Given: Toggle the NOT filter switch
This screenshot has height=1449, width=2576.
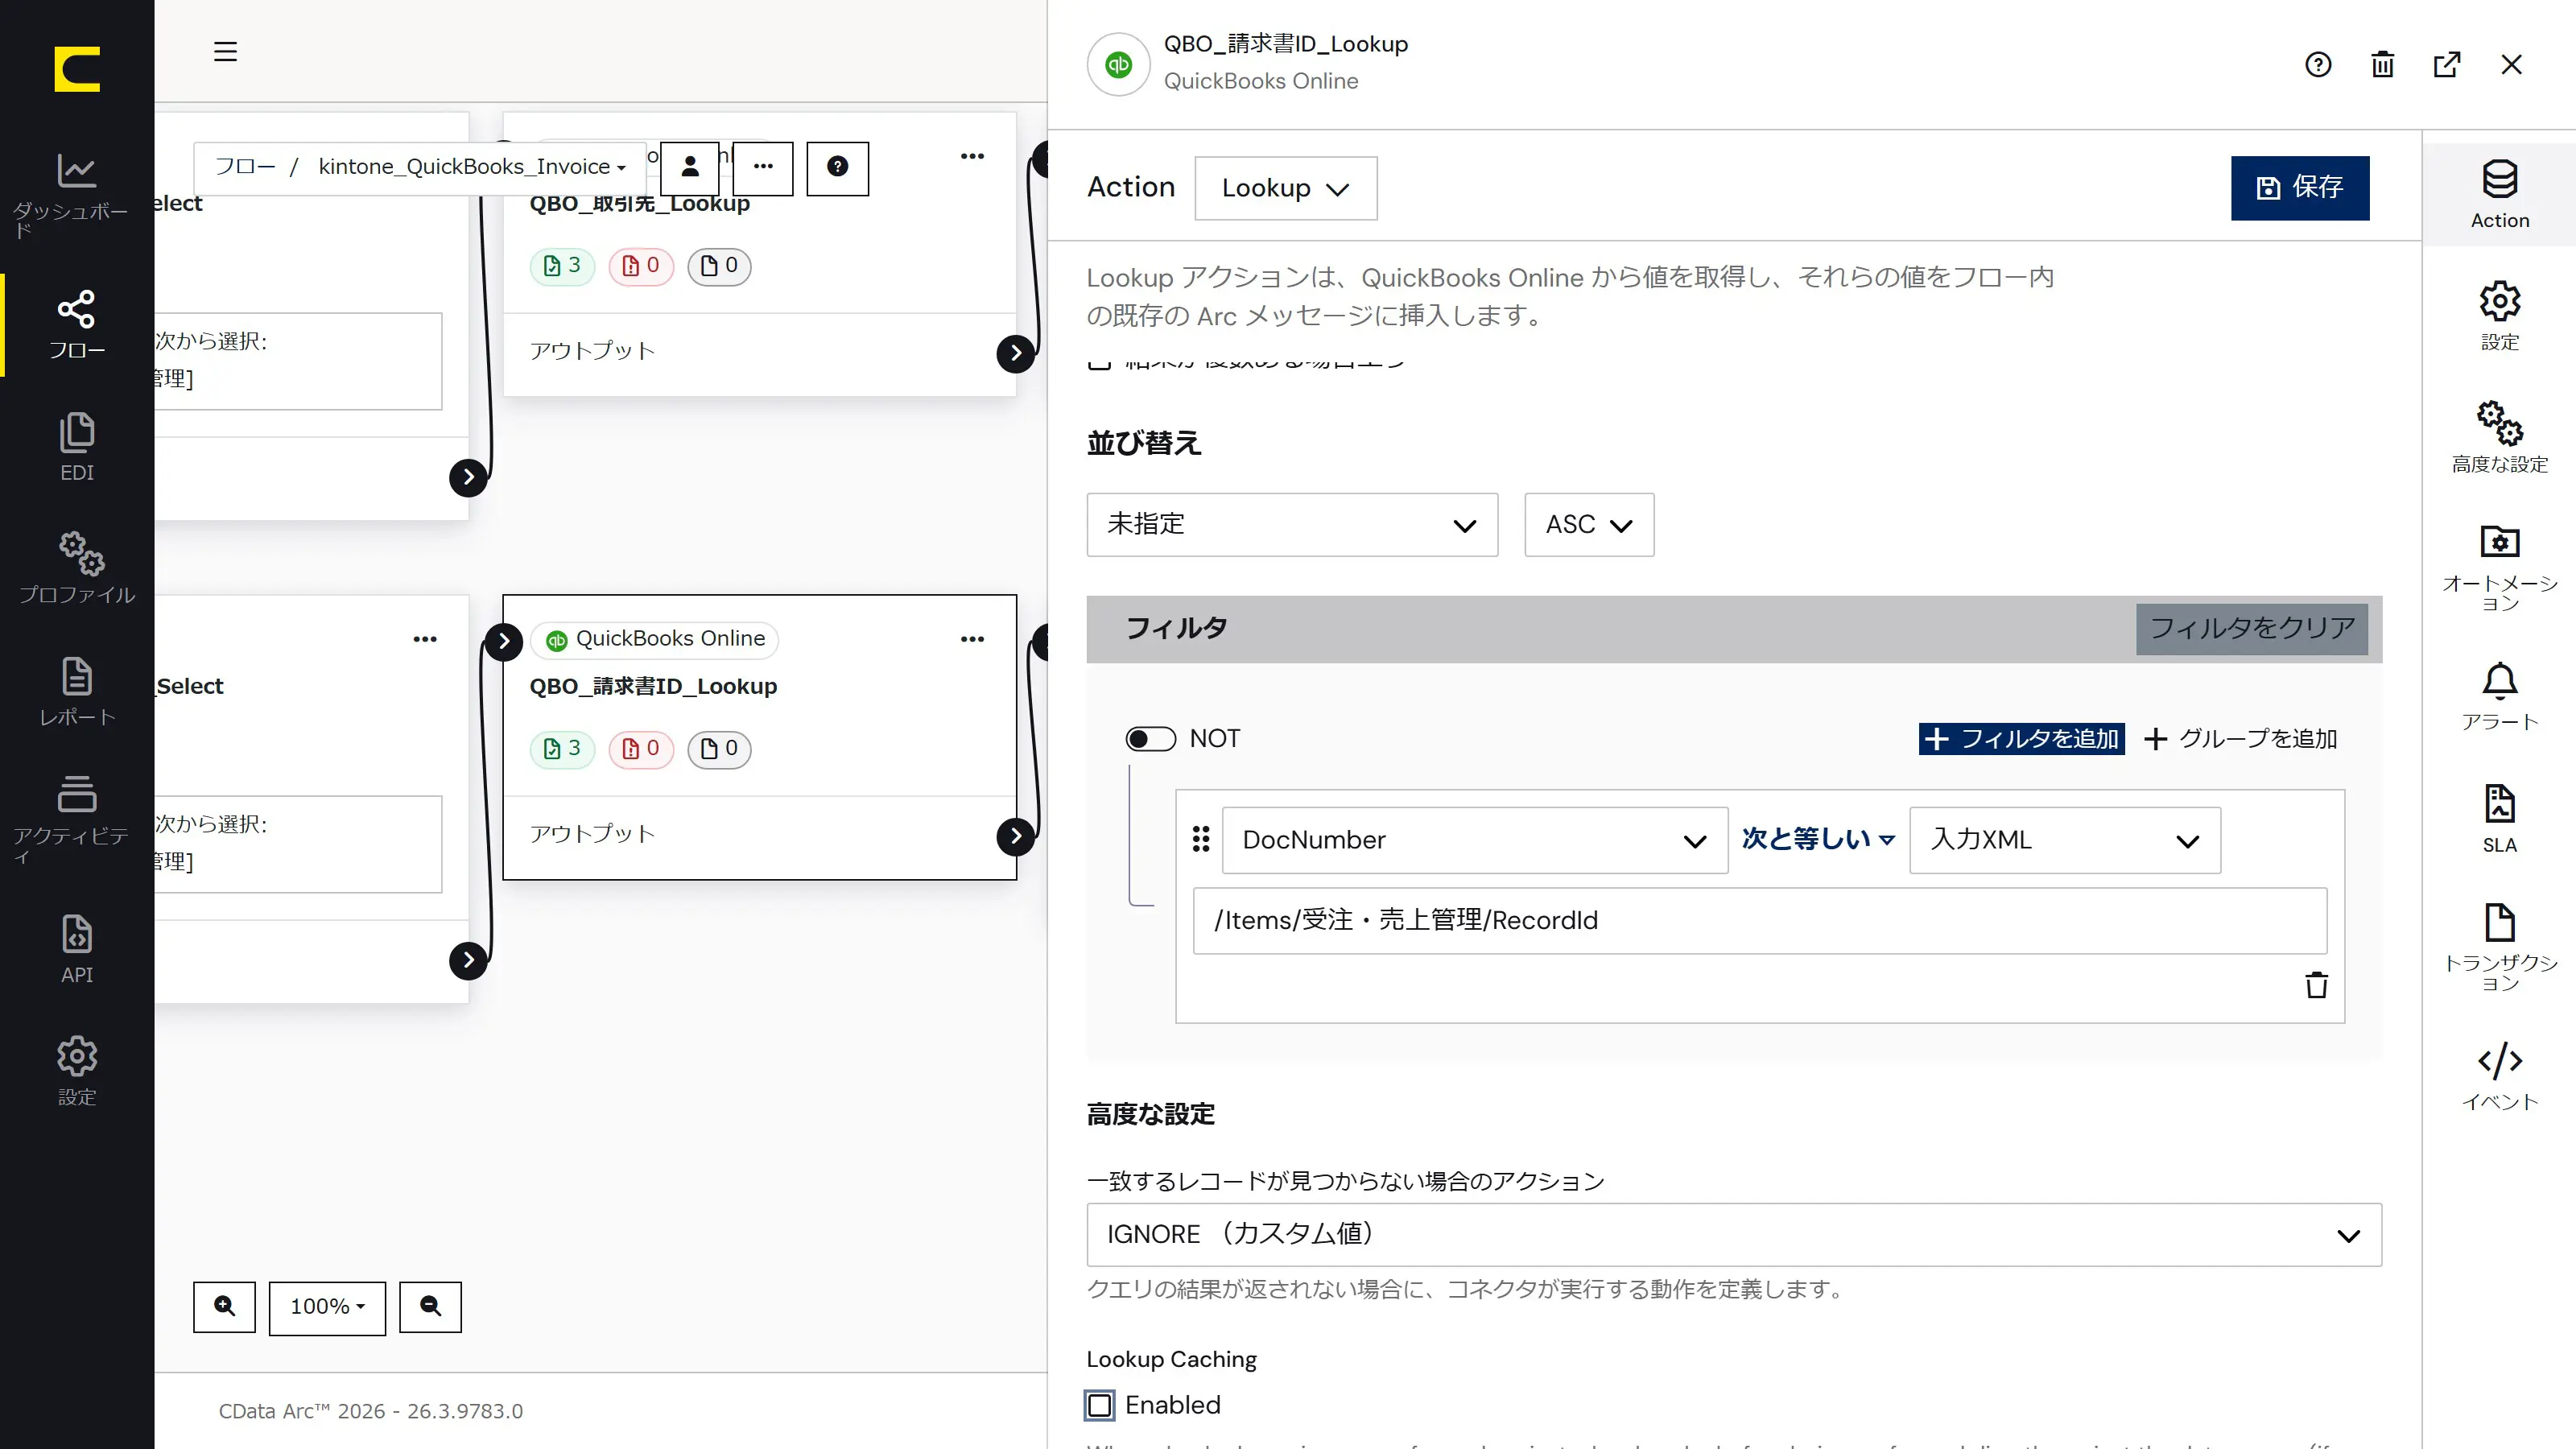Looking at the screenshot, I should [x=1150, y=739].
